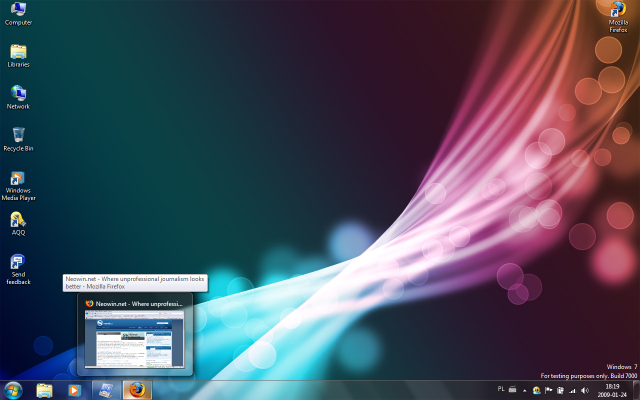Screen dimensions: 640x400
Task: Click the AQQ messenger tray icon
Action: click(537, 391)
